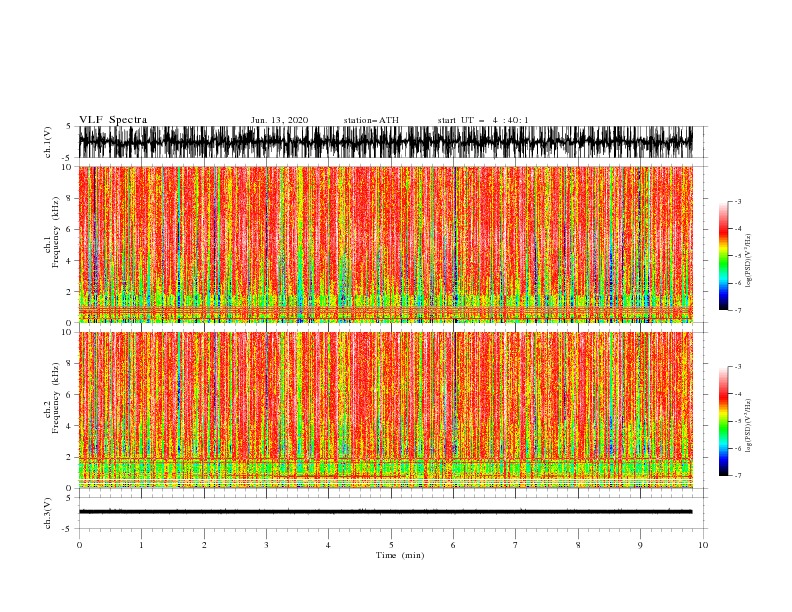The width and height of the screenshot is (792, 612).
Task: Click time axis tick label '0'
Action: pos(79,545)
